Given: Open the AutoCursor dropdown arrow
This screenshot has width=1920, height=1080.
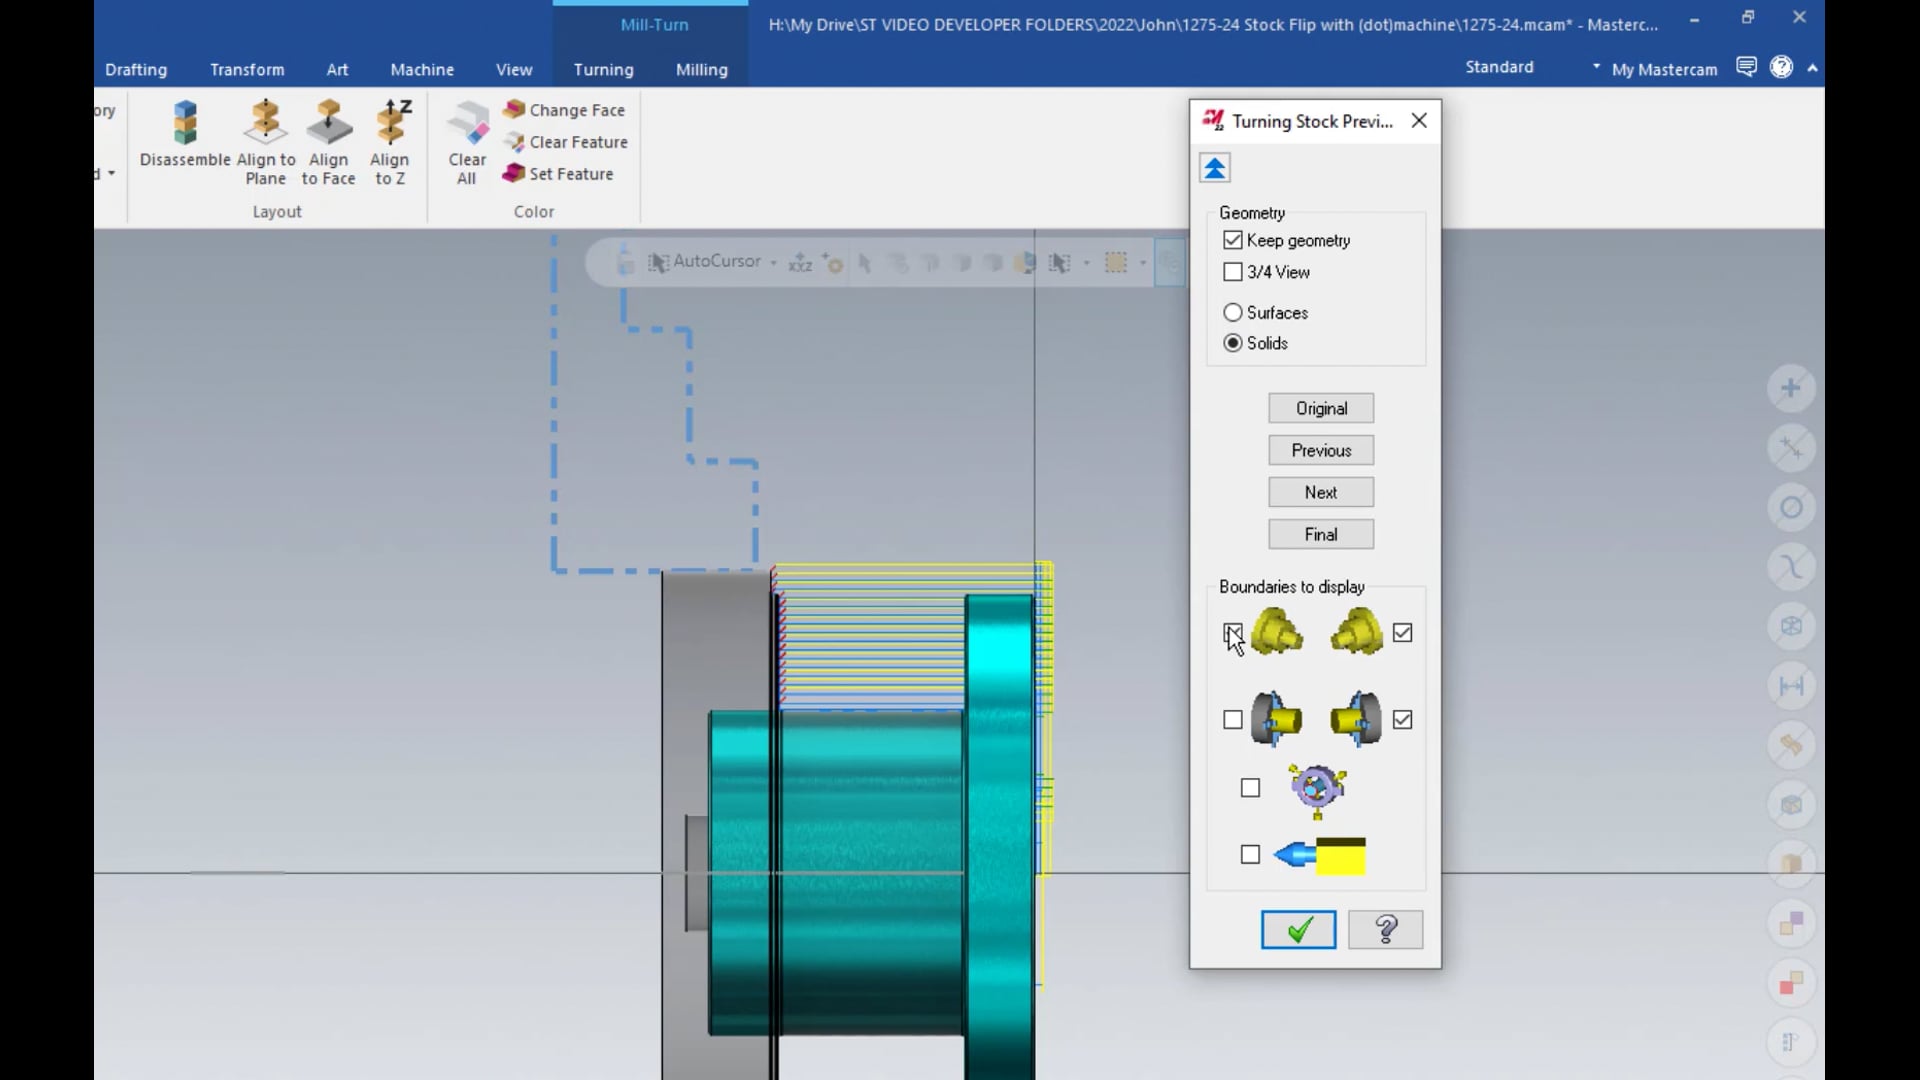Looking at the screenshot, I should [774, 263].
